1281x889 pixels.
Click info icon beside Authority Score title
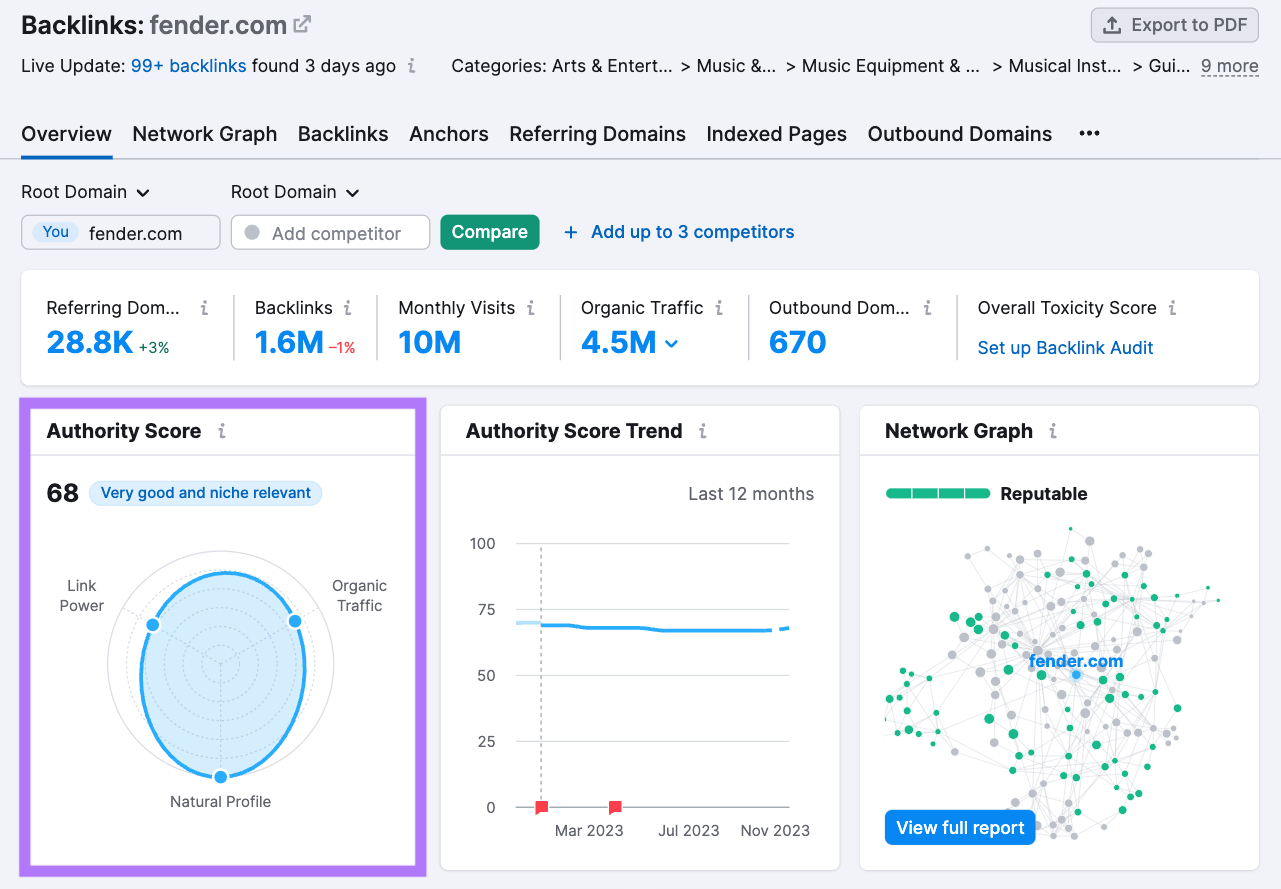222,431
